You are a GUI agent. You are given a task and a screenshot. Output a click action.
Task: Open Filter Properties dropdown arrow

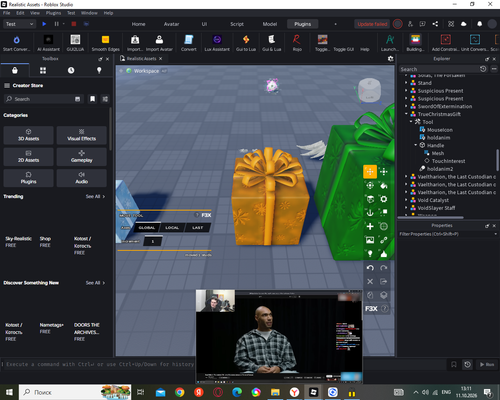tap(495, 234)
